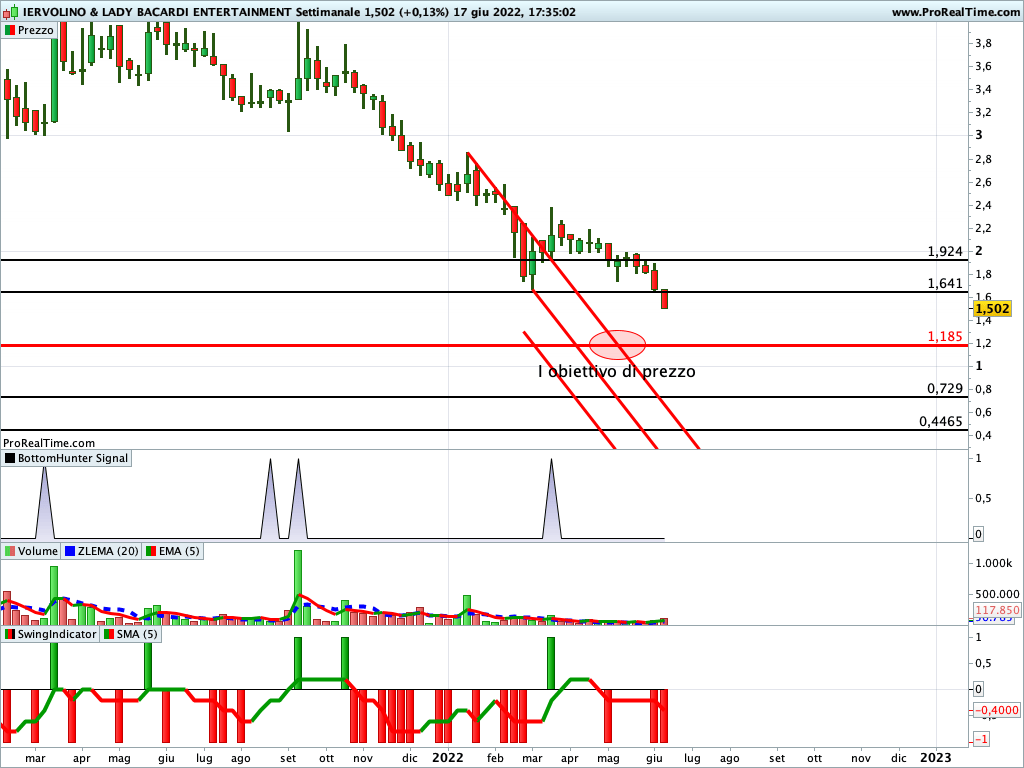This screenshot has width=1024, height=768.
Task: Click the red ellipse price target marker
Action: pyautogui.click(x=617, y=345)
